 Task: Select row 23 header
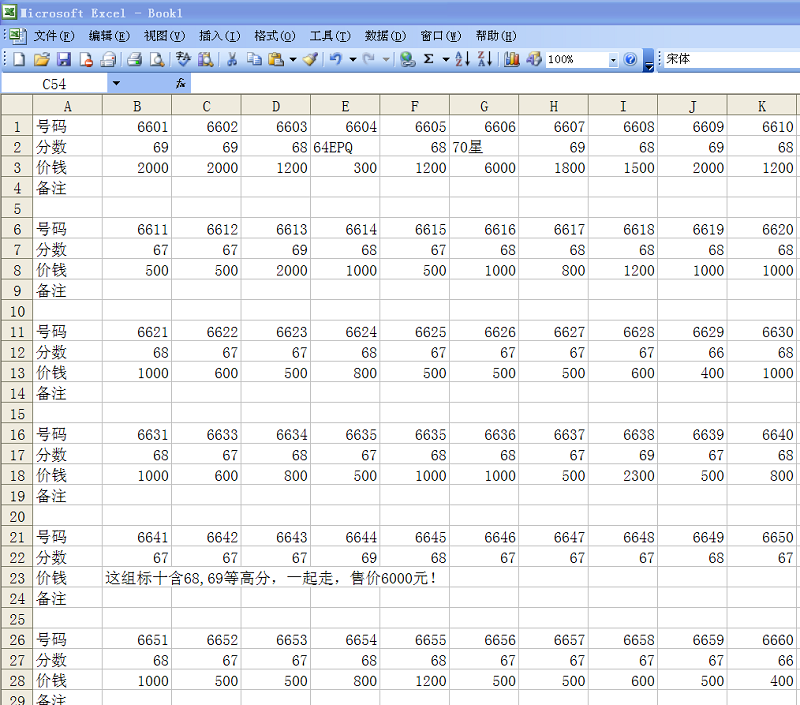click(x=16, y=578)
